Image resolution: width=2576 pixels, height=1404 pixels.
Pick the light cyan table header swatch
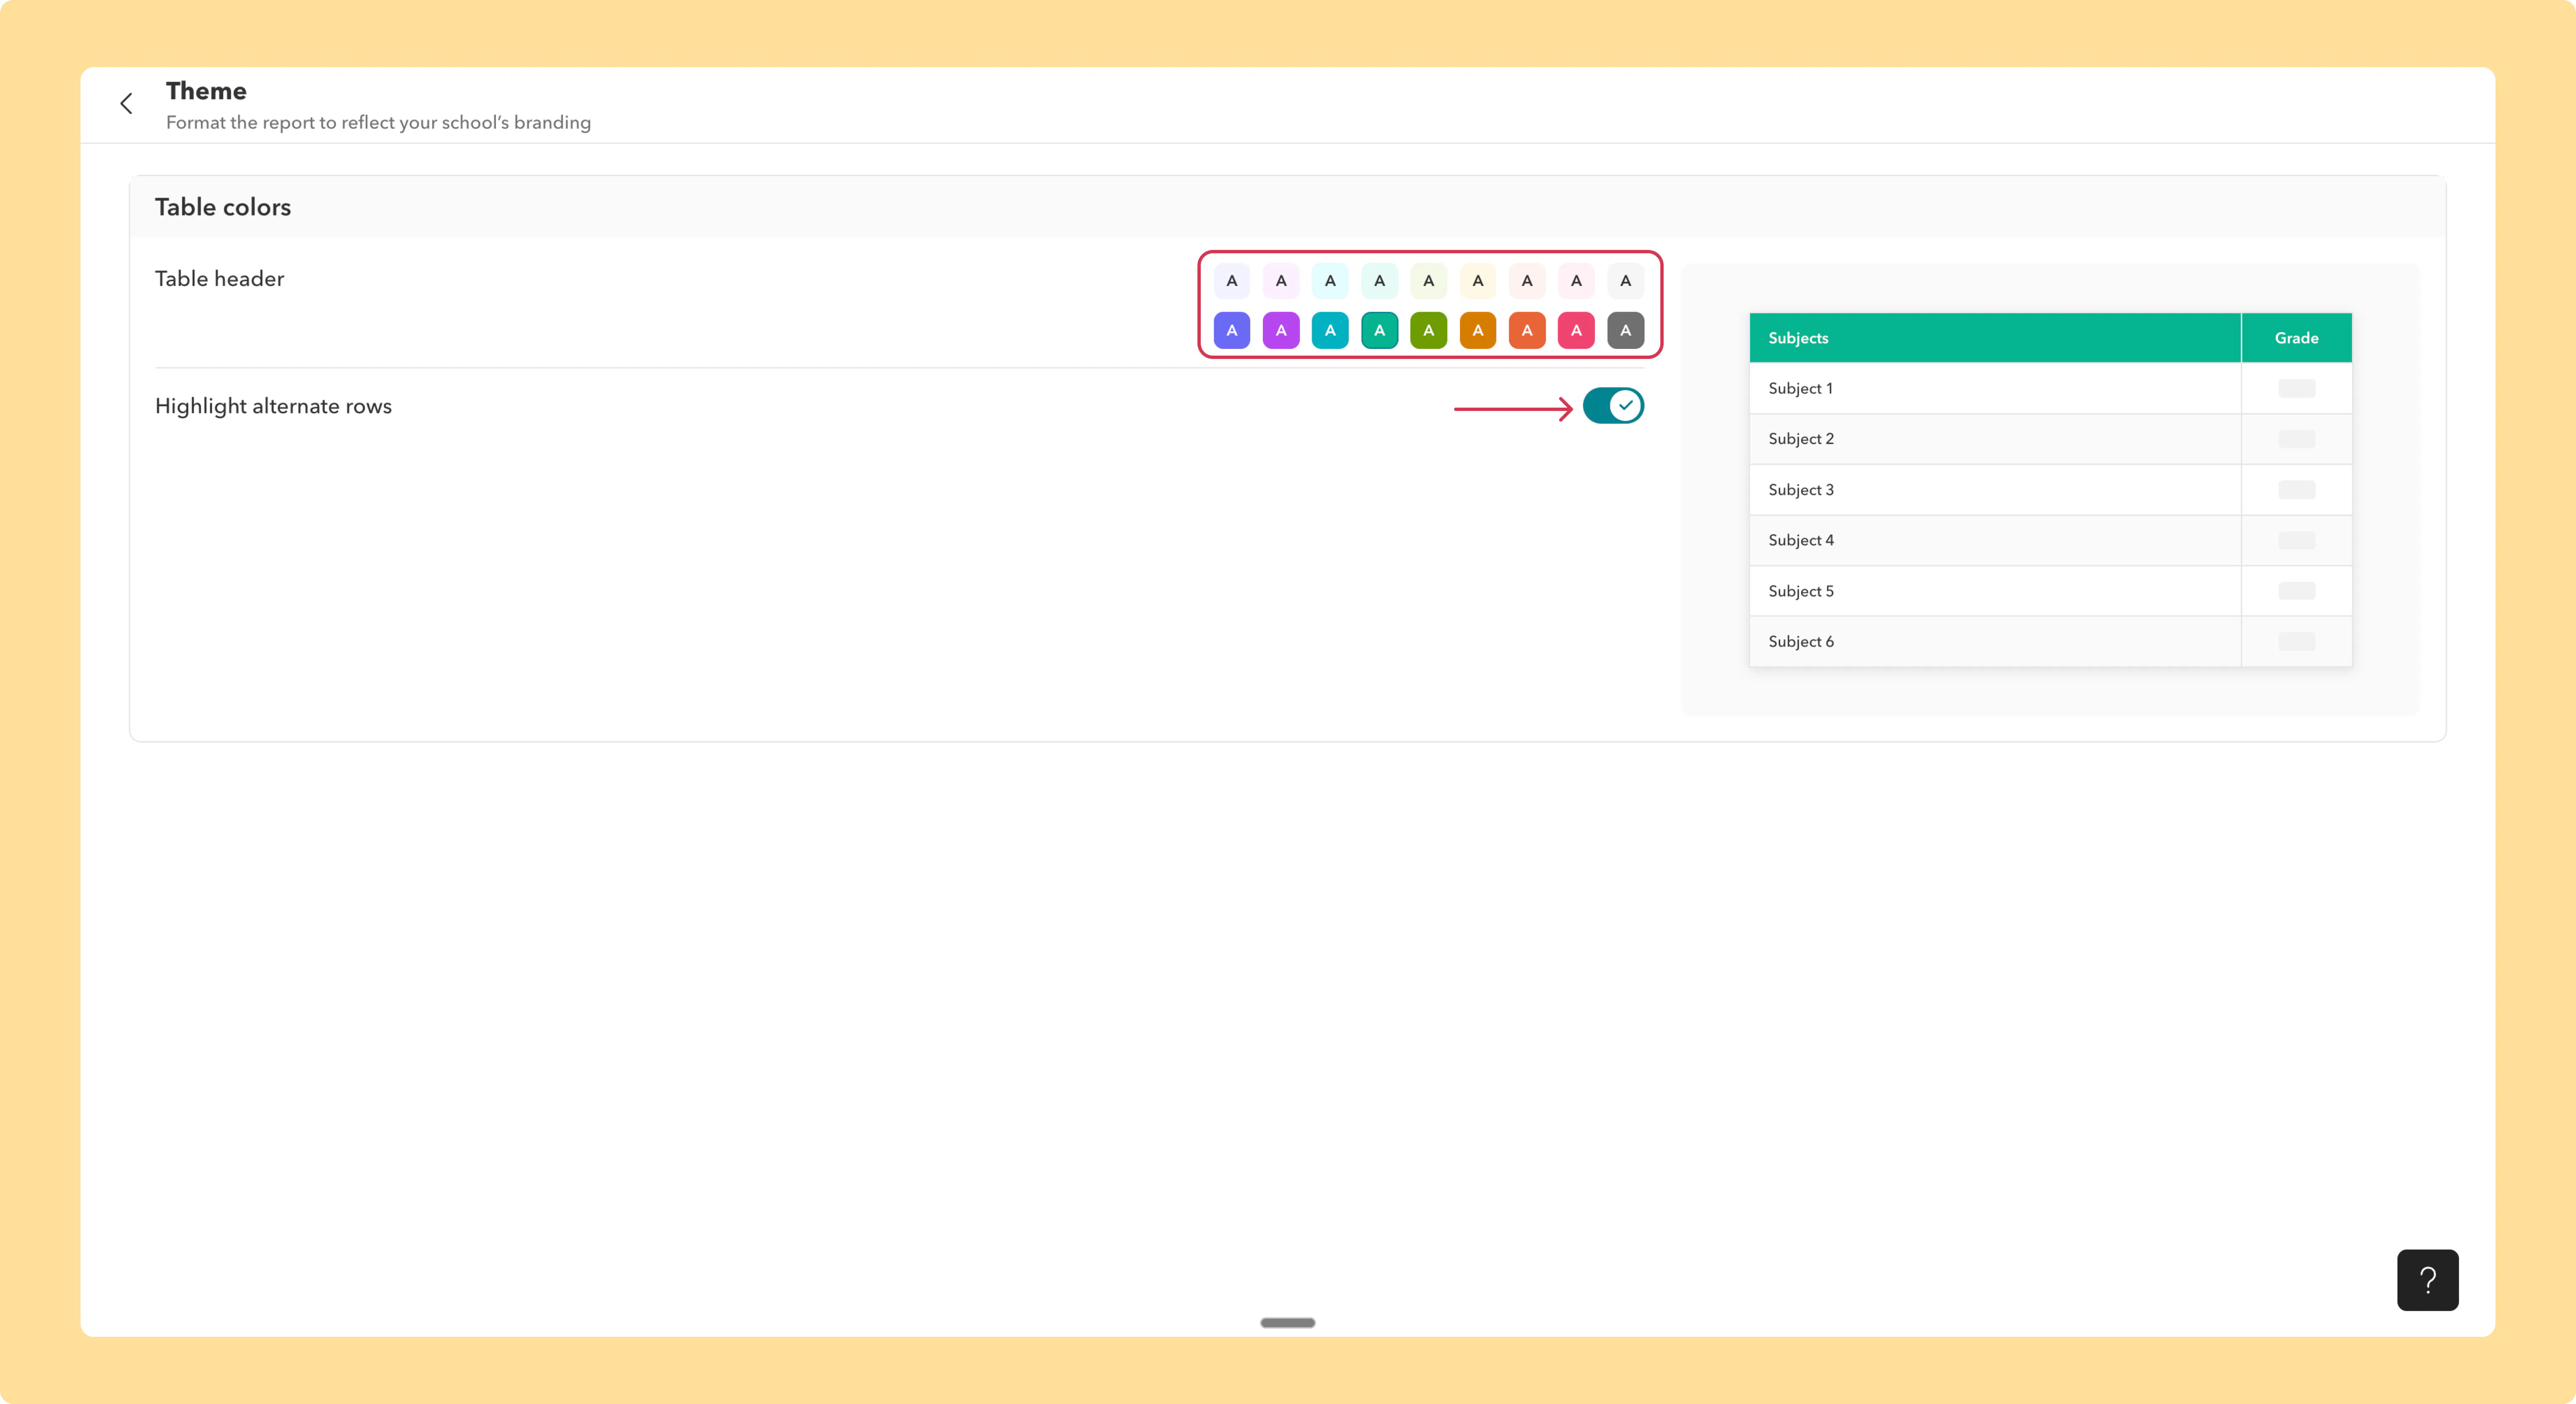click(1330, 281)
